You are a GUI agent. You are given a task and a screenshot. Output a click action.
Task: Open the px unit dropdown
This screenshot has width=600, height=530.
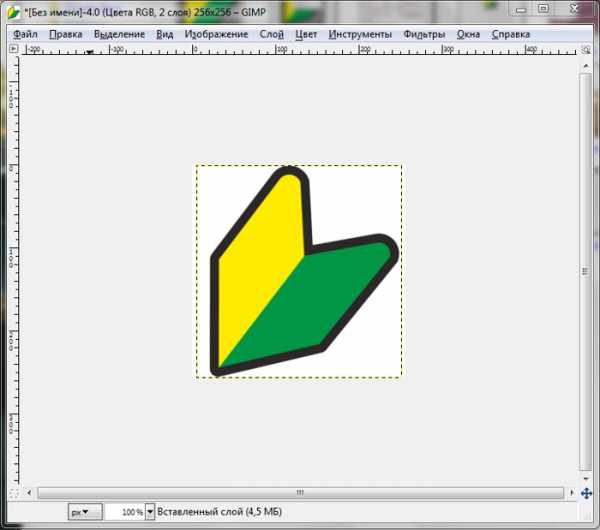coord(85,512)
